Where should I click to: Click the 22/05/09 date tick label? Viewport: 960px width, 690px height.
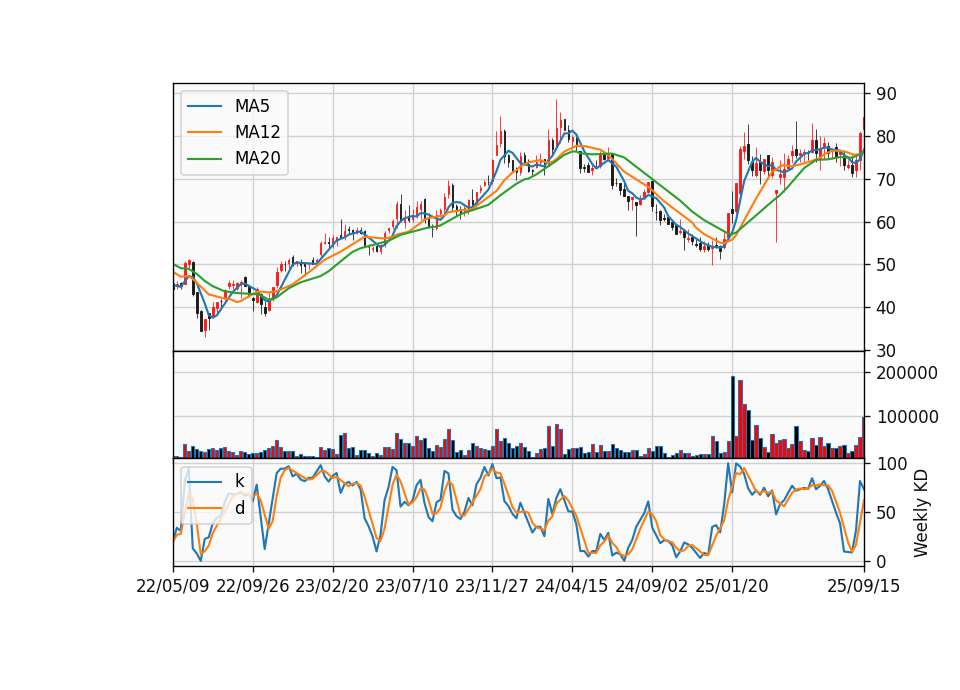[173, 586]
